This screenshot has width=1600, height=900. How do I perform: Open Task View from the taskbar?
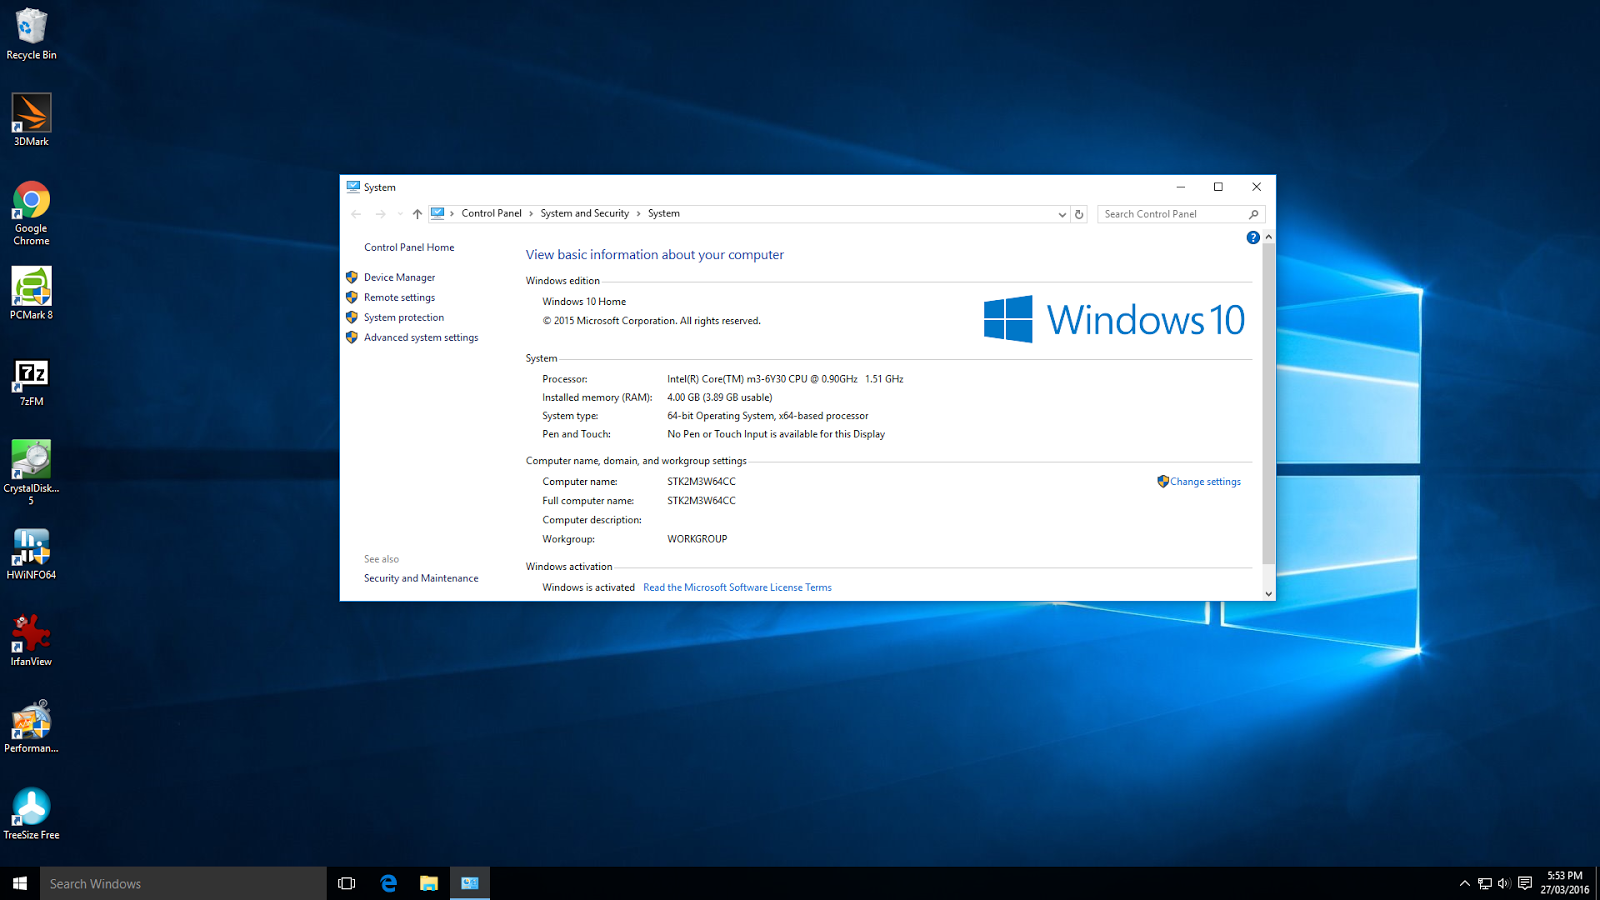point(346,883)
